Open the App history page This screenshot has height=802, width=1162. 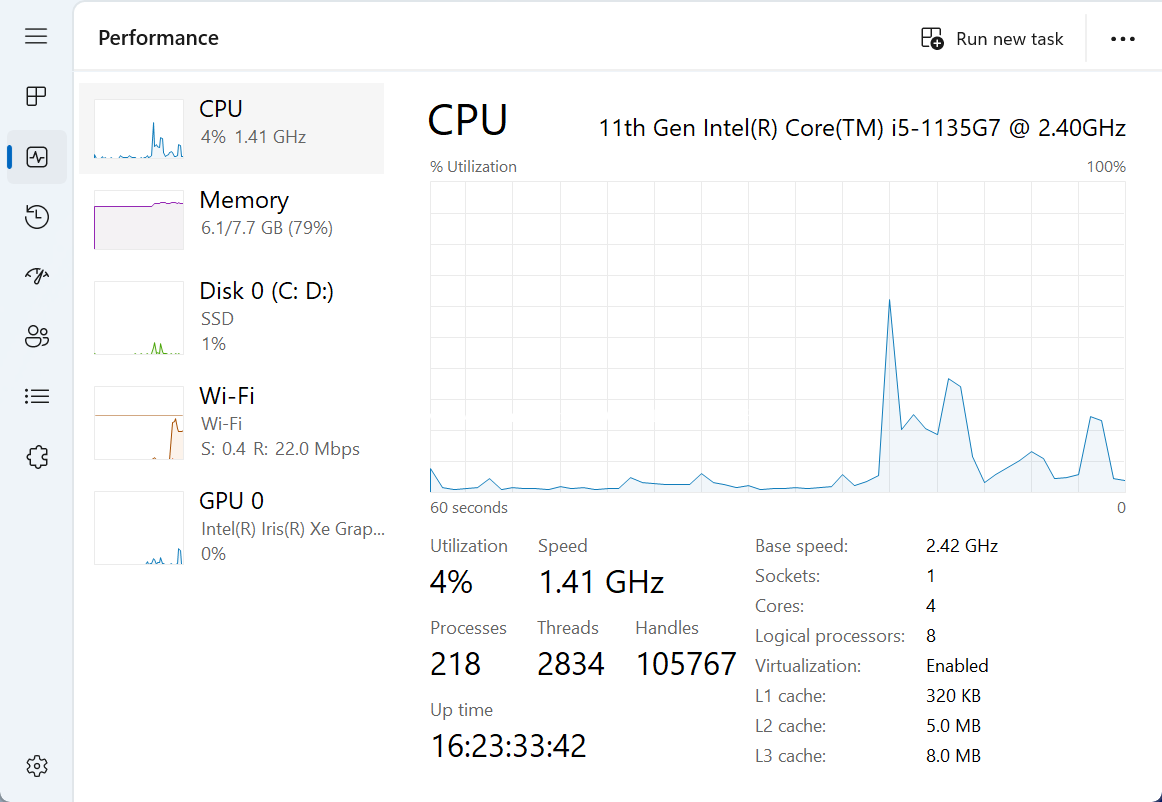coord(37,217)
